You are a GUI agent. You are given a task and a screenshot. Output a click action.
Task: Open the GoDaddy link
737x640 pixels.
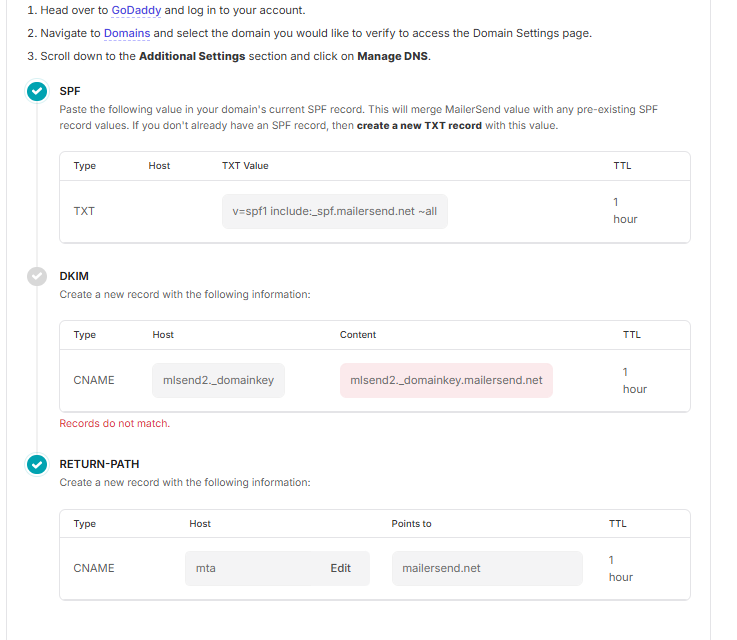click(x=136, y=10)
